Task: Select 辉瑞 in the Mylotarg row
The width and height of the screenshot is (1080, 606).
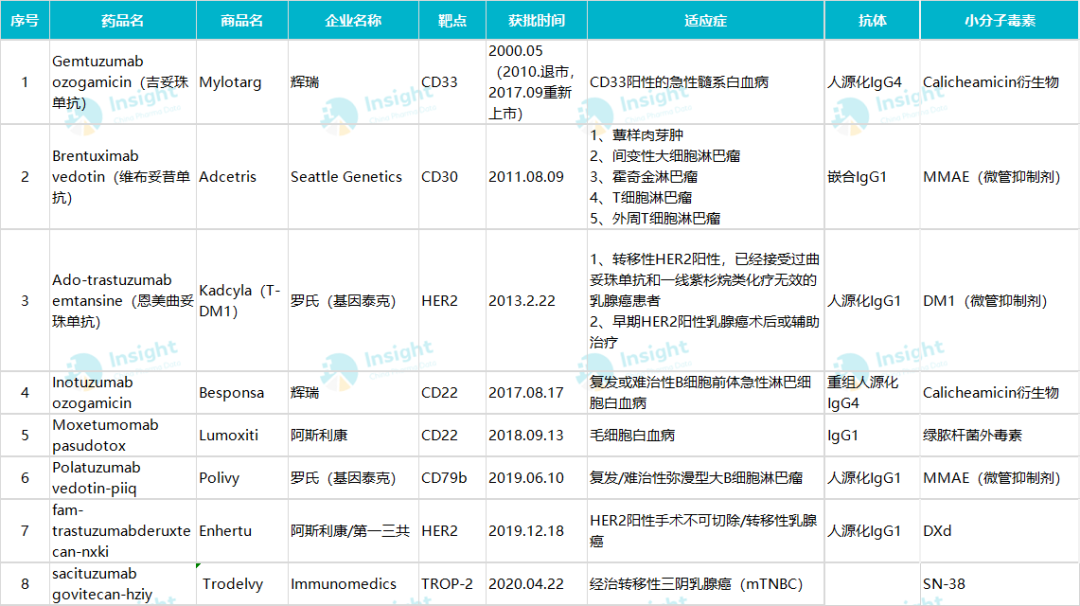Action: pyautogui.click(x=353, y=82)
